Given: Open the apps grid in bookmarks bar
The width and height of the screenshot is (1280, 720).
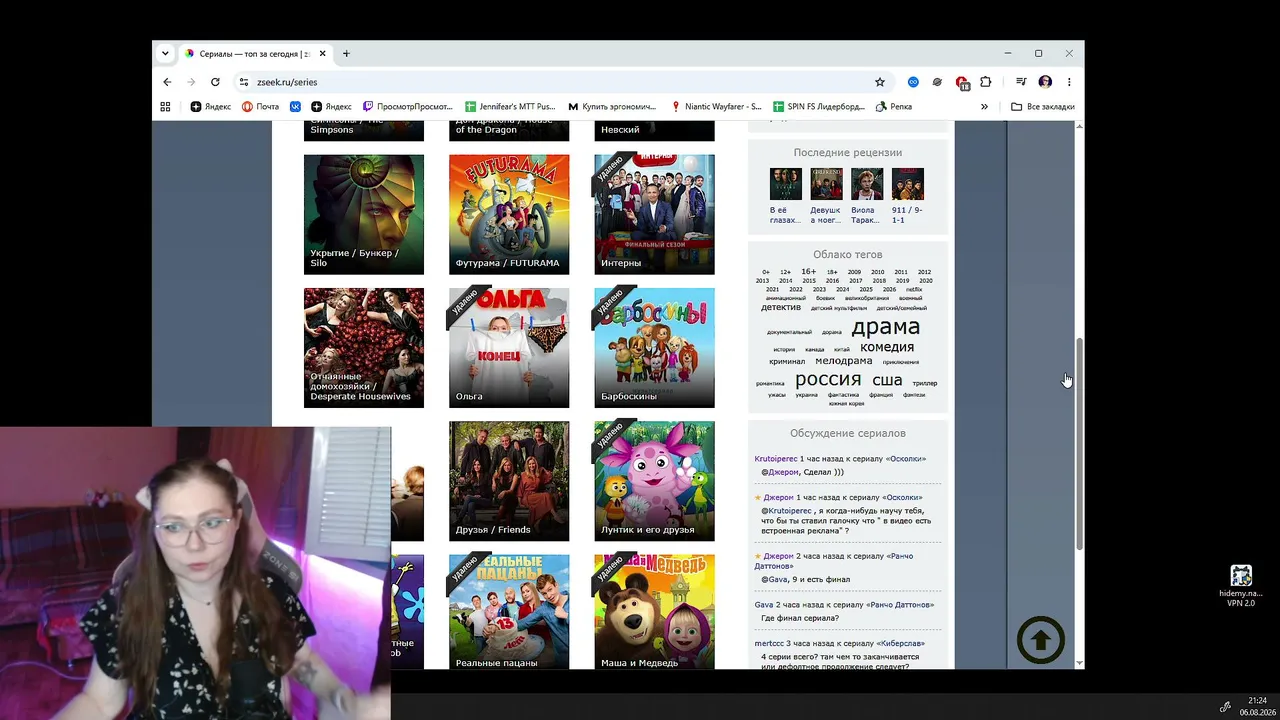Looking at the screenshot, I should (x=165, y=106).
